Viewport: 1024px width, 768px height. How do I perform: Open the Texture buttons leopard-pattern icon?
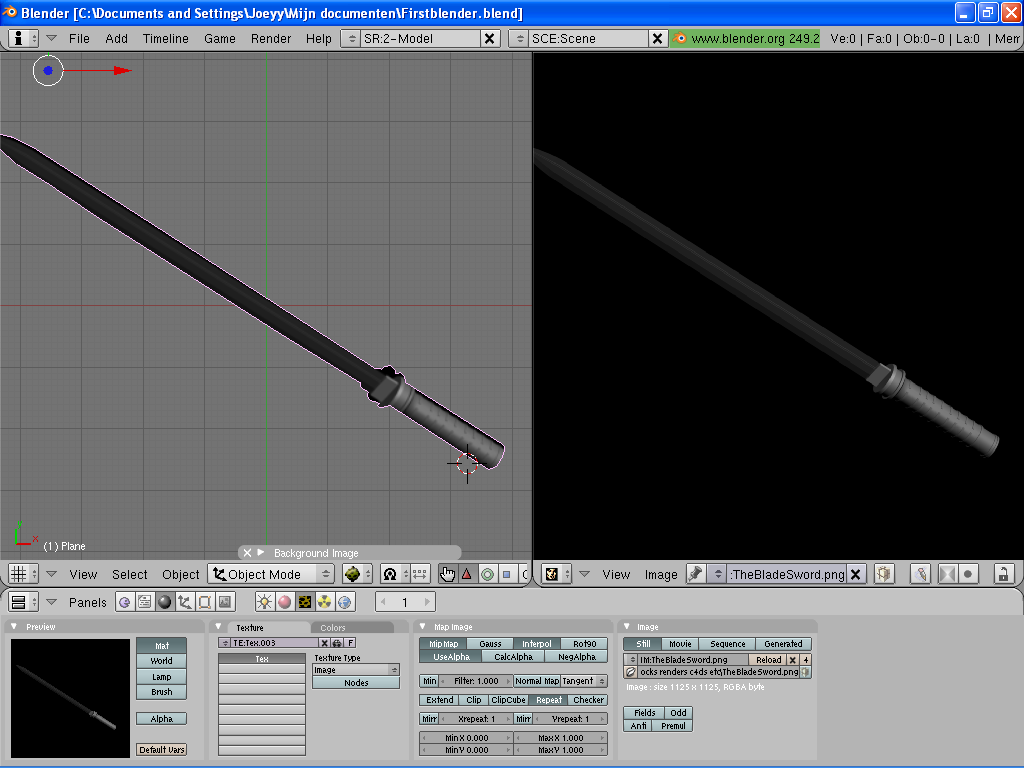pos(305,602)
